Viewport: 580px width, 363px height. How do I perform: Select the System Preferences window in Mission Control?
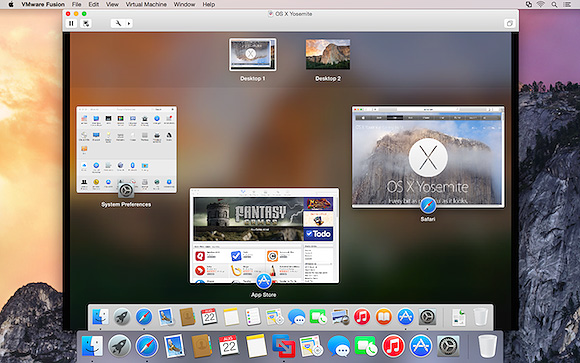127,149
